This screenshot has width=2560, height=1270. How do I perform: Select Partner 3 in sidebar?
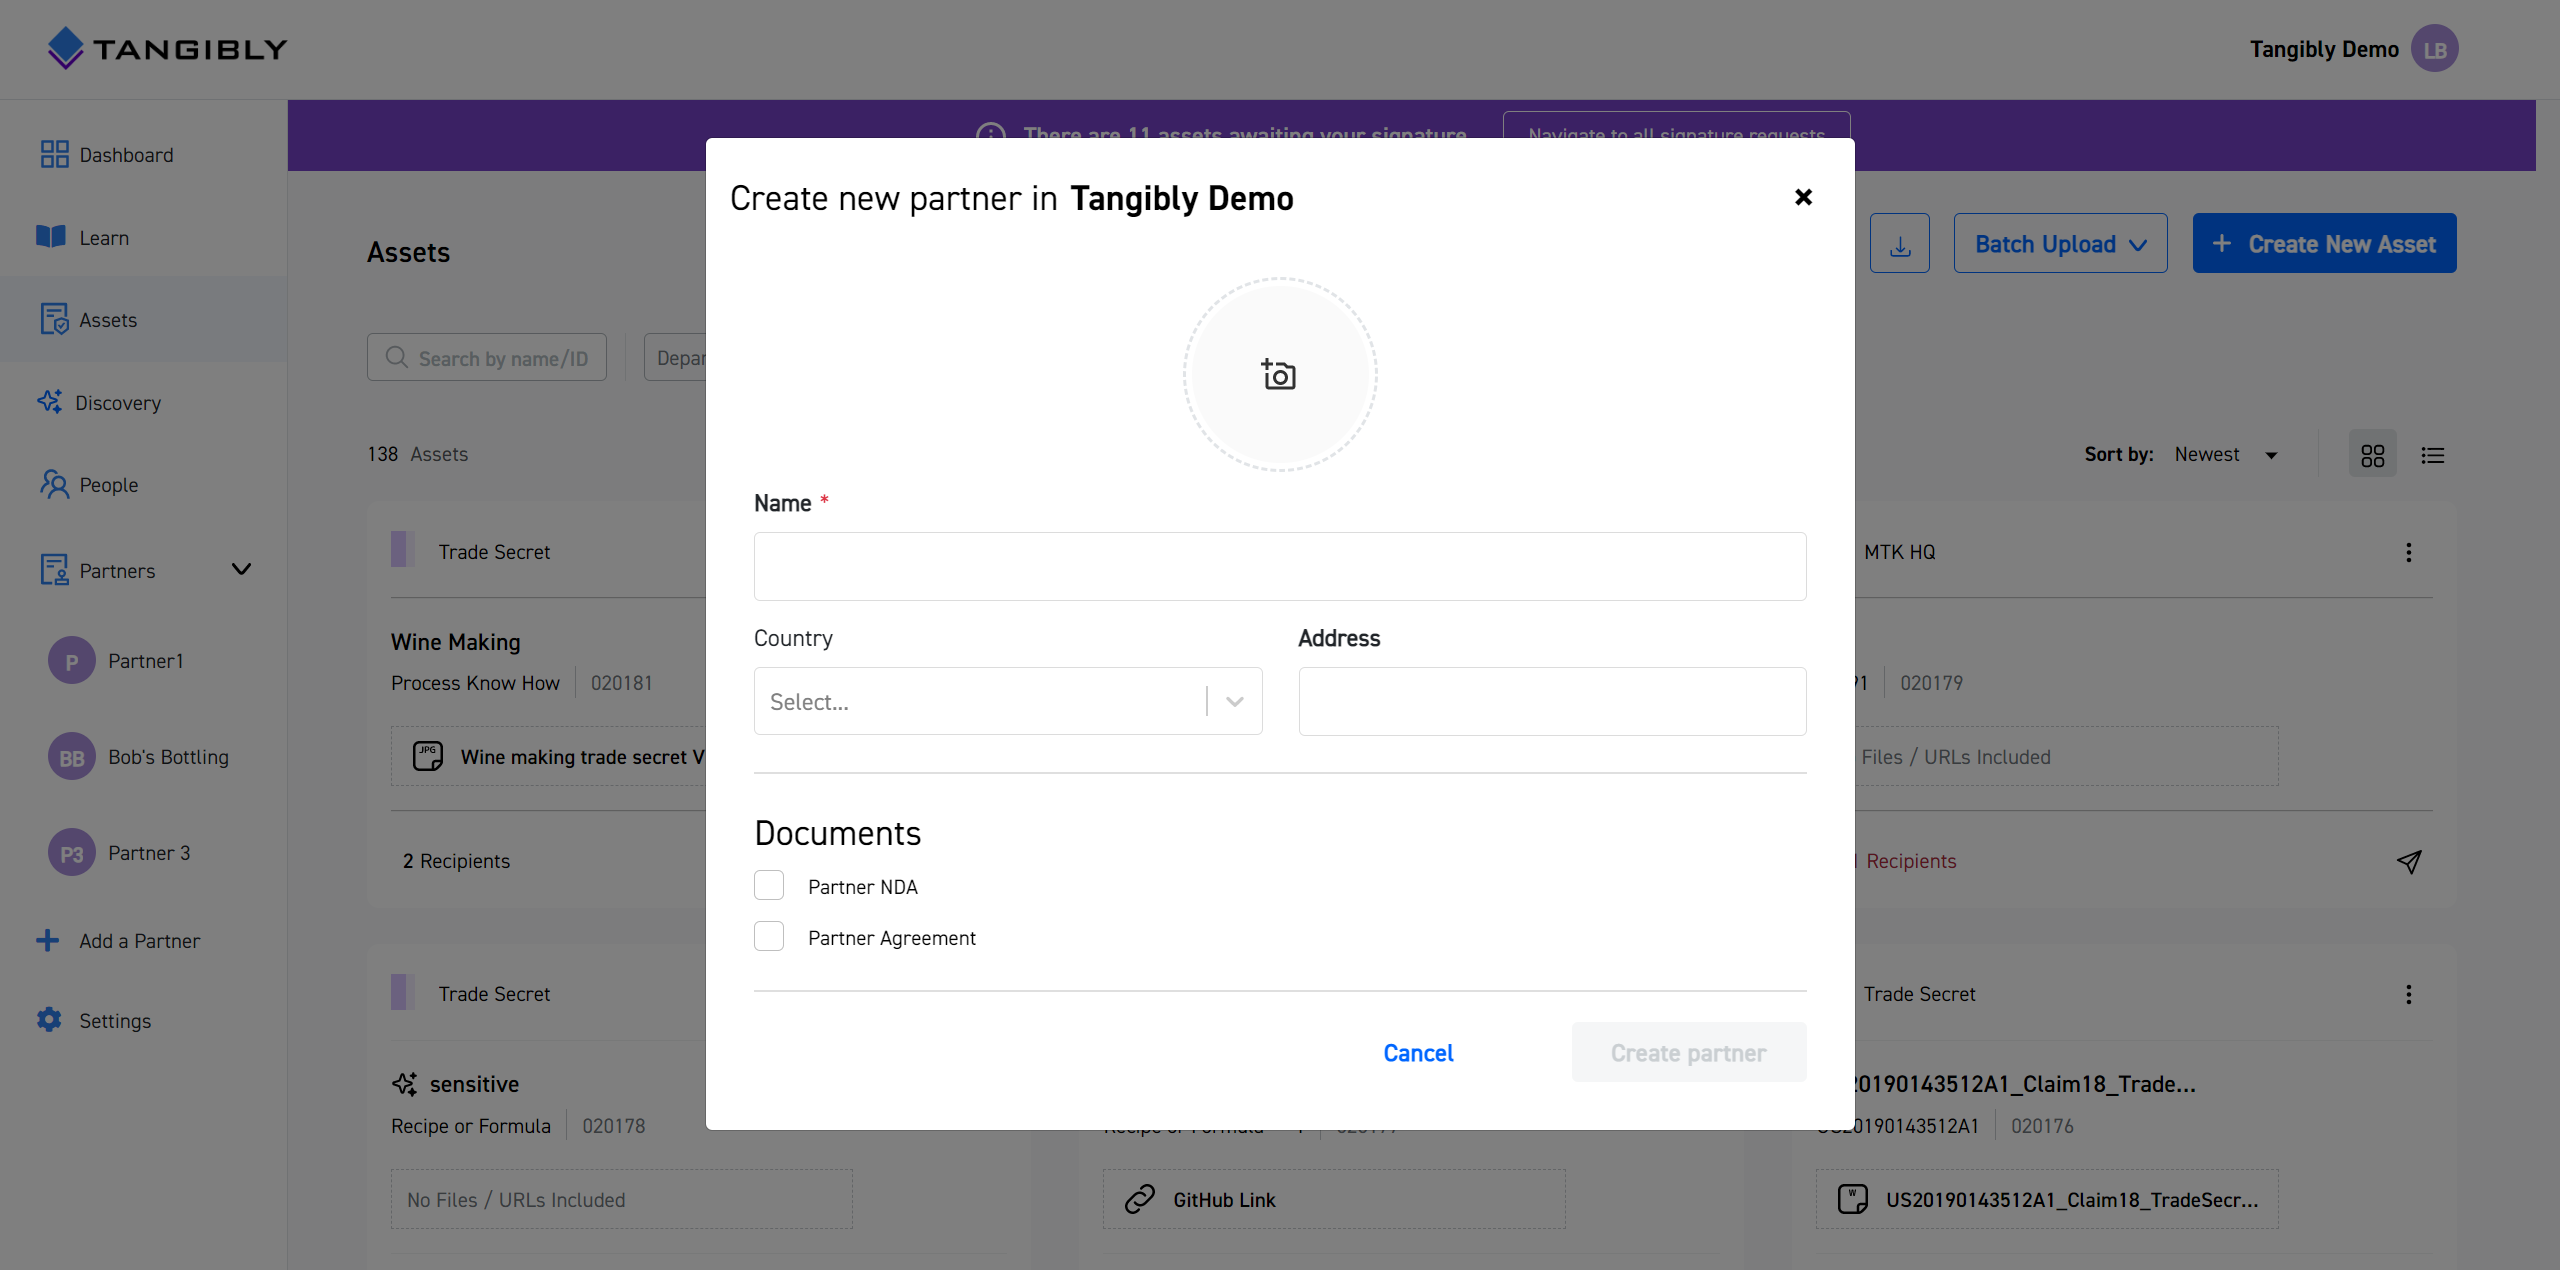coord(149,853)
